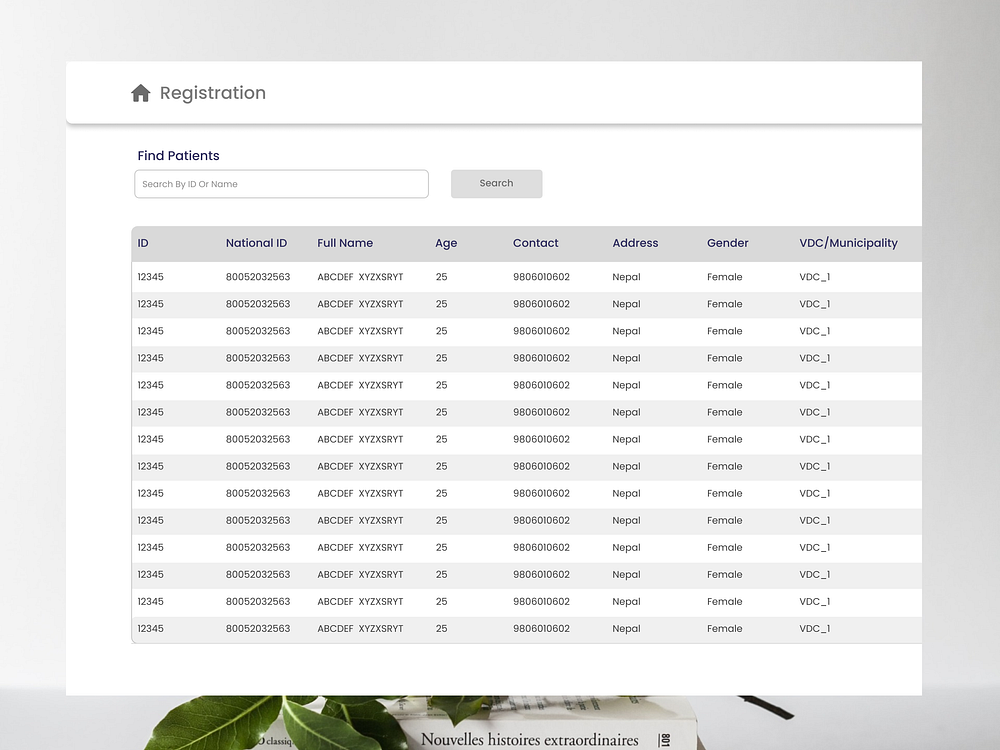This screenshot has height=750, width=1000.
Task: Click the name ABCDEF XYZXSRYT in row three
Action: click(x=360, y=331)
